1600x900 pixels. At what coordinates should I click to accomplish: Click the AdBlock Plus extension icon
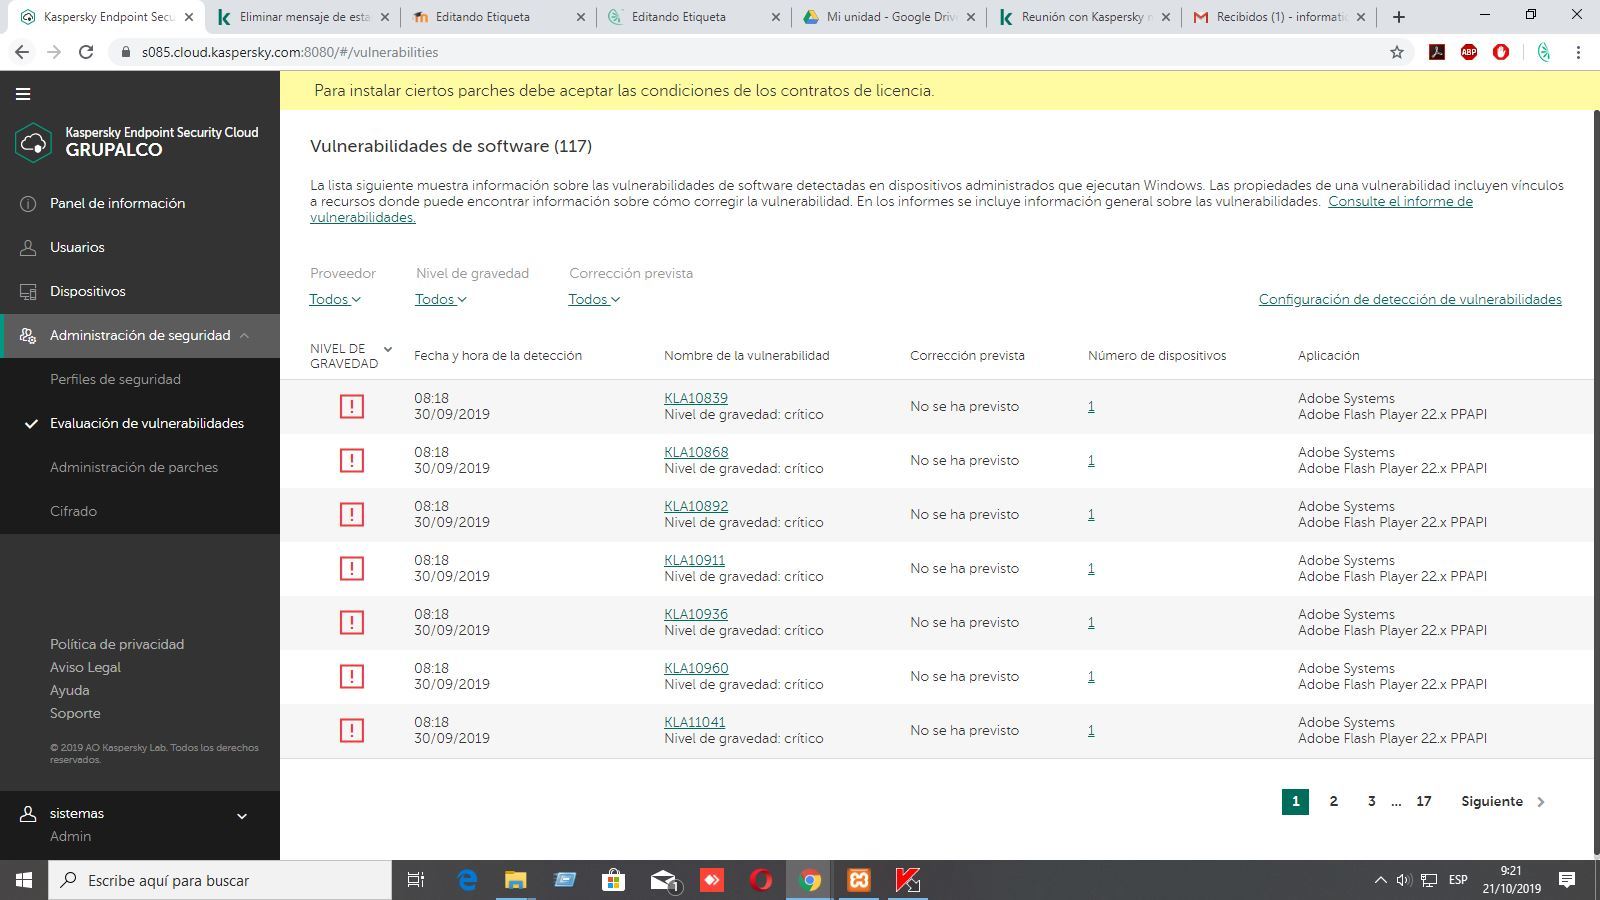point(1469,52)
